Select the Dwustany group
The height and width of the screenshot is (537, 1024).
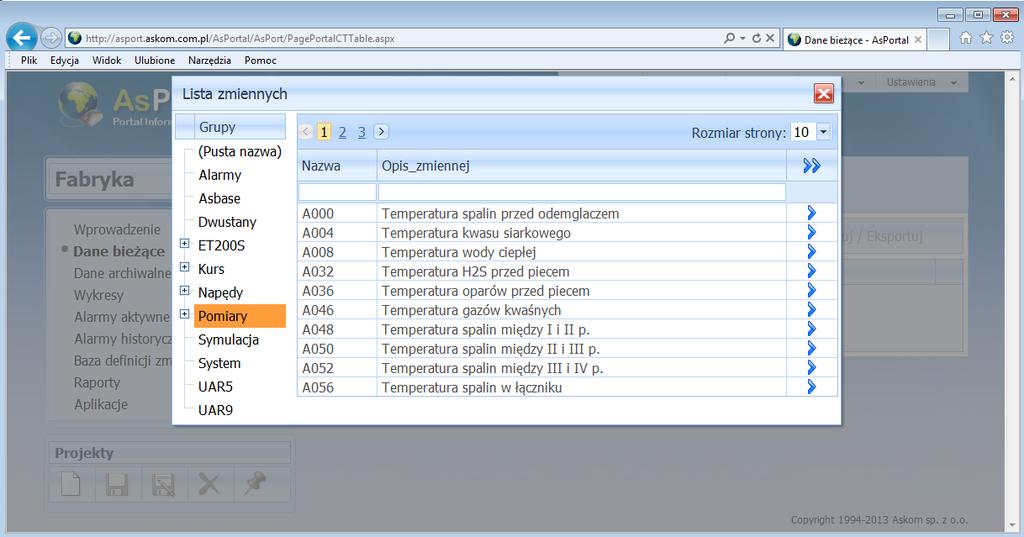pyautogui.click(x=227, y=222)
